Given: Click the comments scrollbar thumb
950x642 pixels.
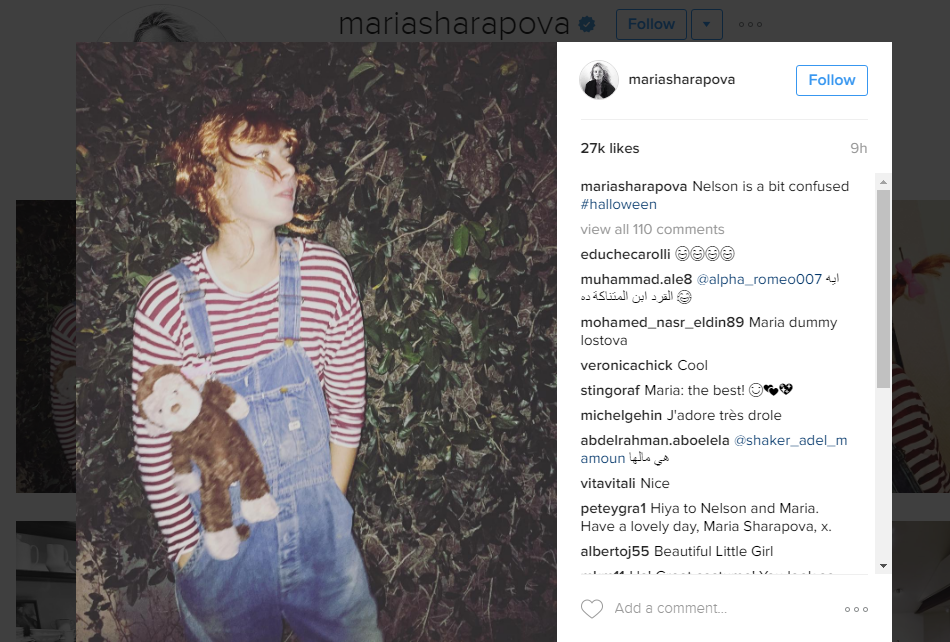Looking at the screenshot, I should tap(883, 289).
